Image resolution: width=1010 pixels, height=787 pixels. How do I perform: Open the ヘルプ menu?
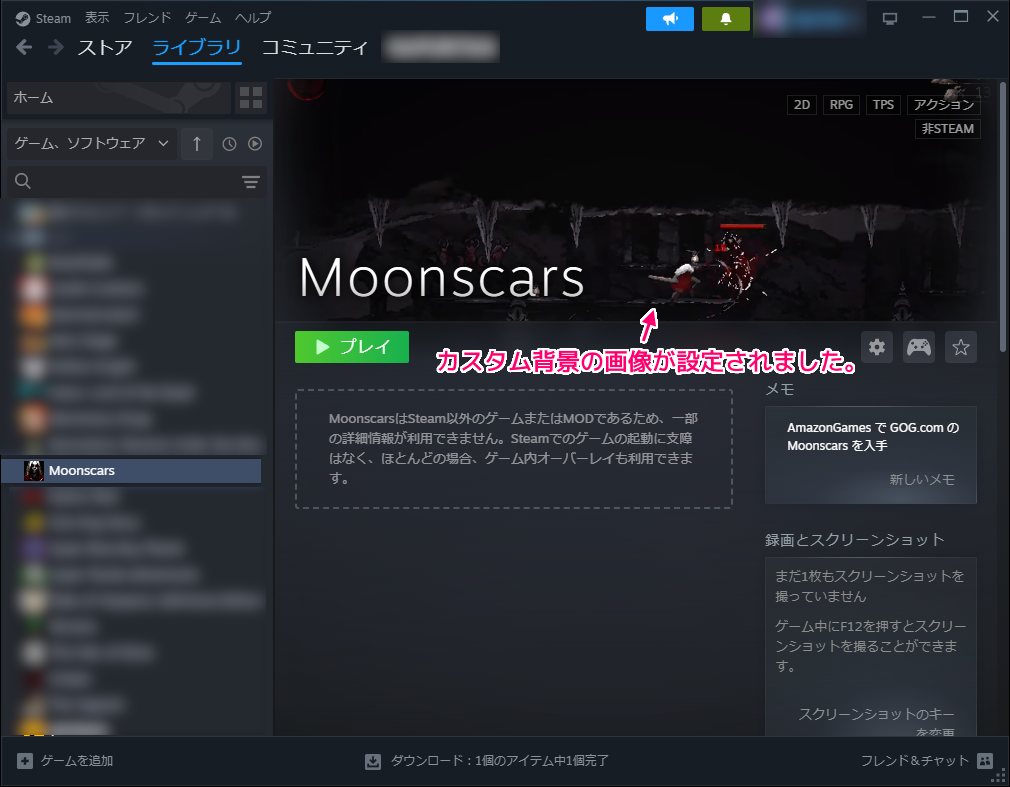tap(253, 17)
